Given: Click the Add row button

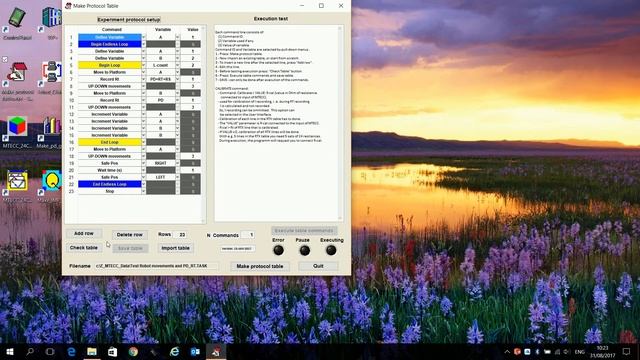Looking at the screenshot, I should tap(84, 233).
